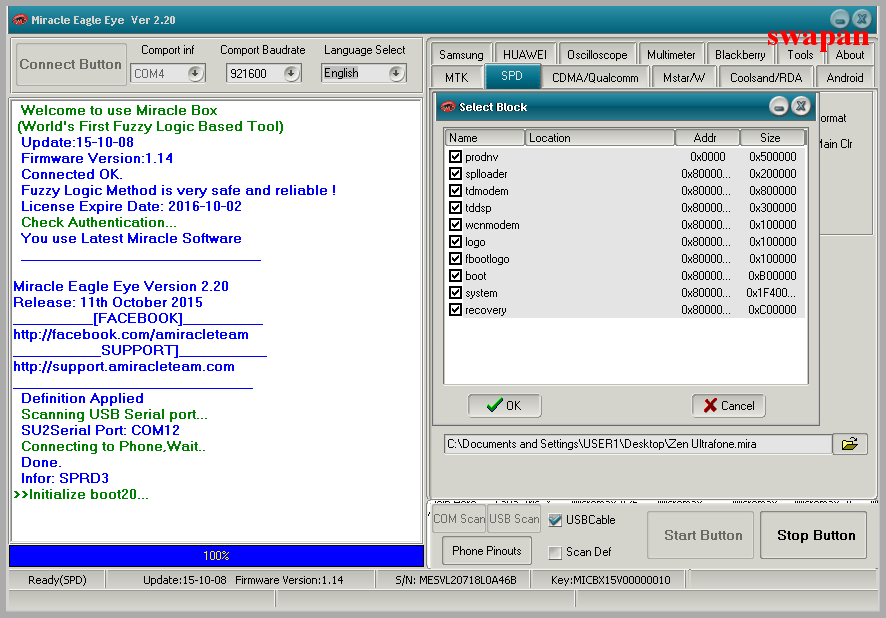
Task: Uncheck the system block checkbox
Action: 455,293
